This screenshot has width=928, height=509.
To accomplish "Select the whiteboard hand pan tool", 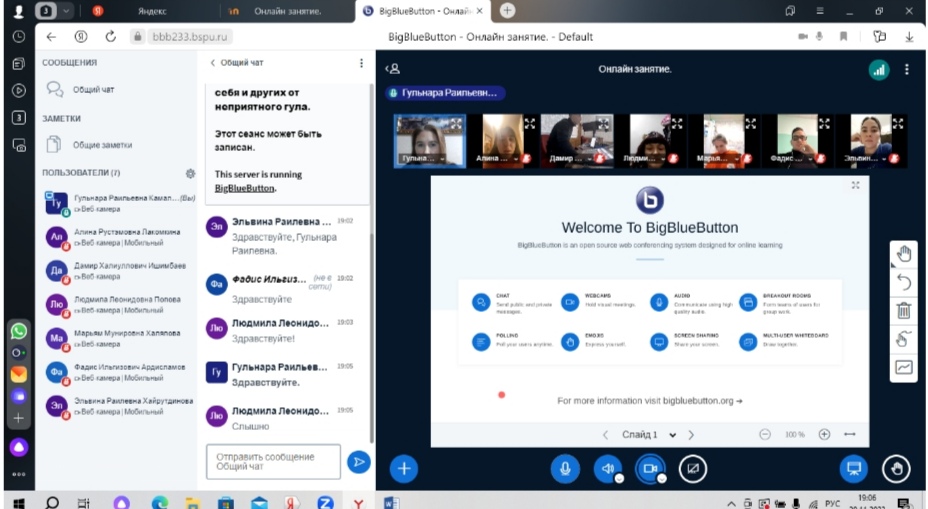I will pyautogui.click(x=904, y=253).
